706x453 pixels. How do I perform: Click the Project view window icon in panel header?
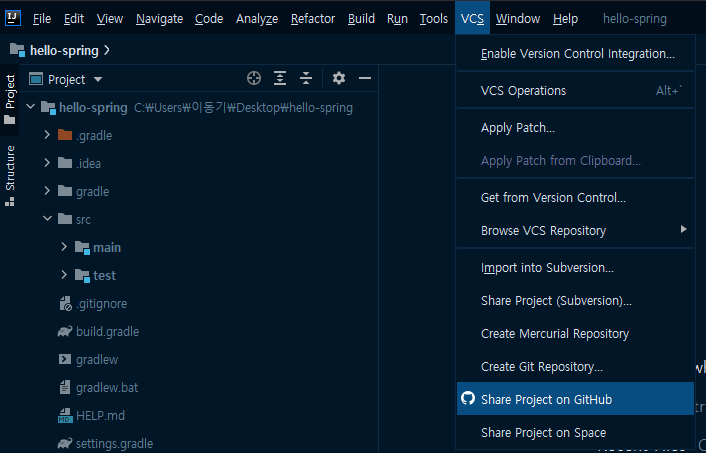[x=36, y=79]
